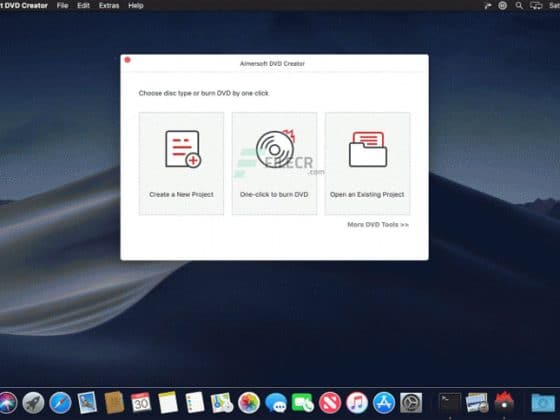Screen dimensions: 560x420
Task: Open Spotlight search in menu bar
Action: 519,5
